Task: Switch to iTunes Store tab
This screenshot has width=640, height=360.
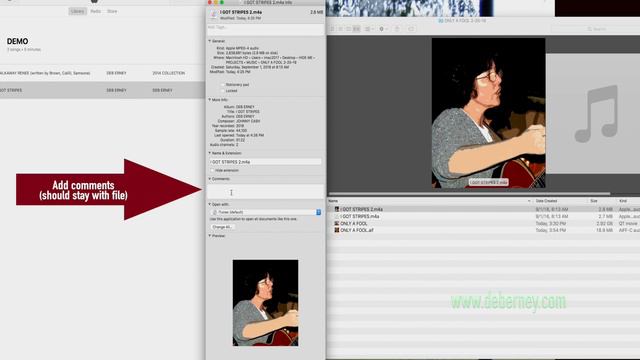Action: click(112, 11)
